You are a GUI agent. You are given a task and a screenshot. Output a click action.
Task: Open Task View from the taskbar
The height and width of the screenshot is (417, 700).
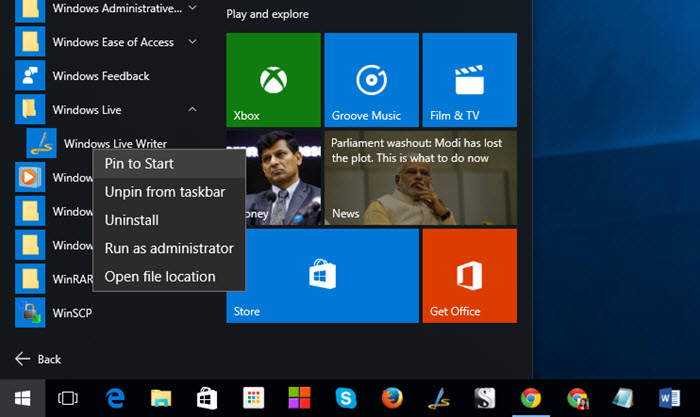point(68,398)
